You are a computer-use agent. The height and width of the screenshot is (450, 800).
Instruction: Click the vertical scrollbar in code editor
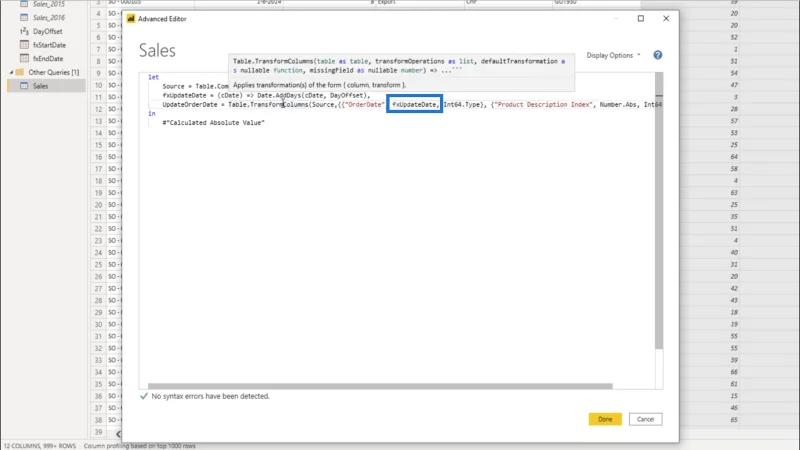(659, 210)
